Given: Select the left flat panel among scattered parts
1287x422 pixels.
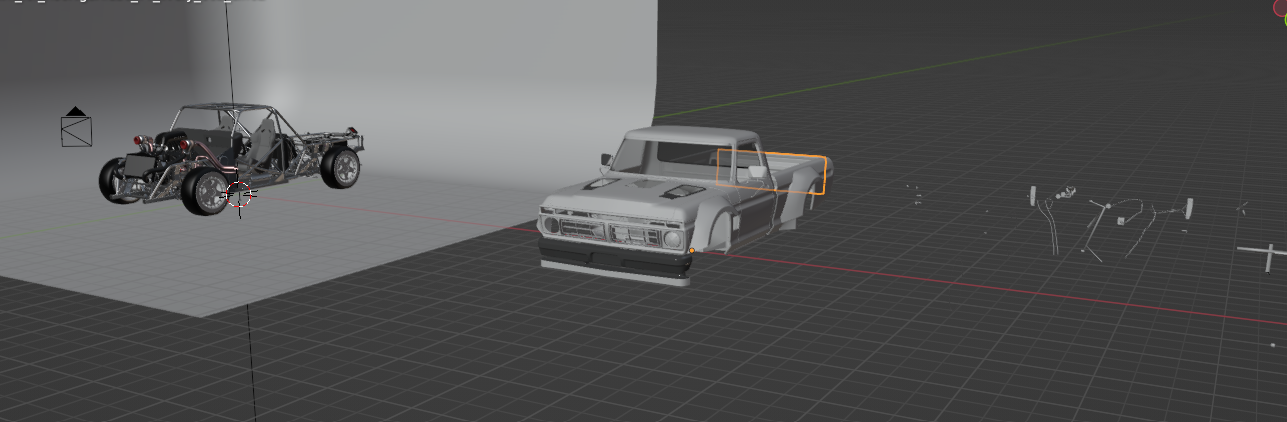Looking at the screenshot, I should (x=1033, y=196).
